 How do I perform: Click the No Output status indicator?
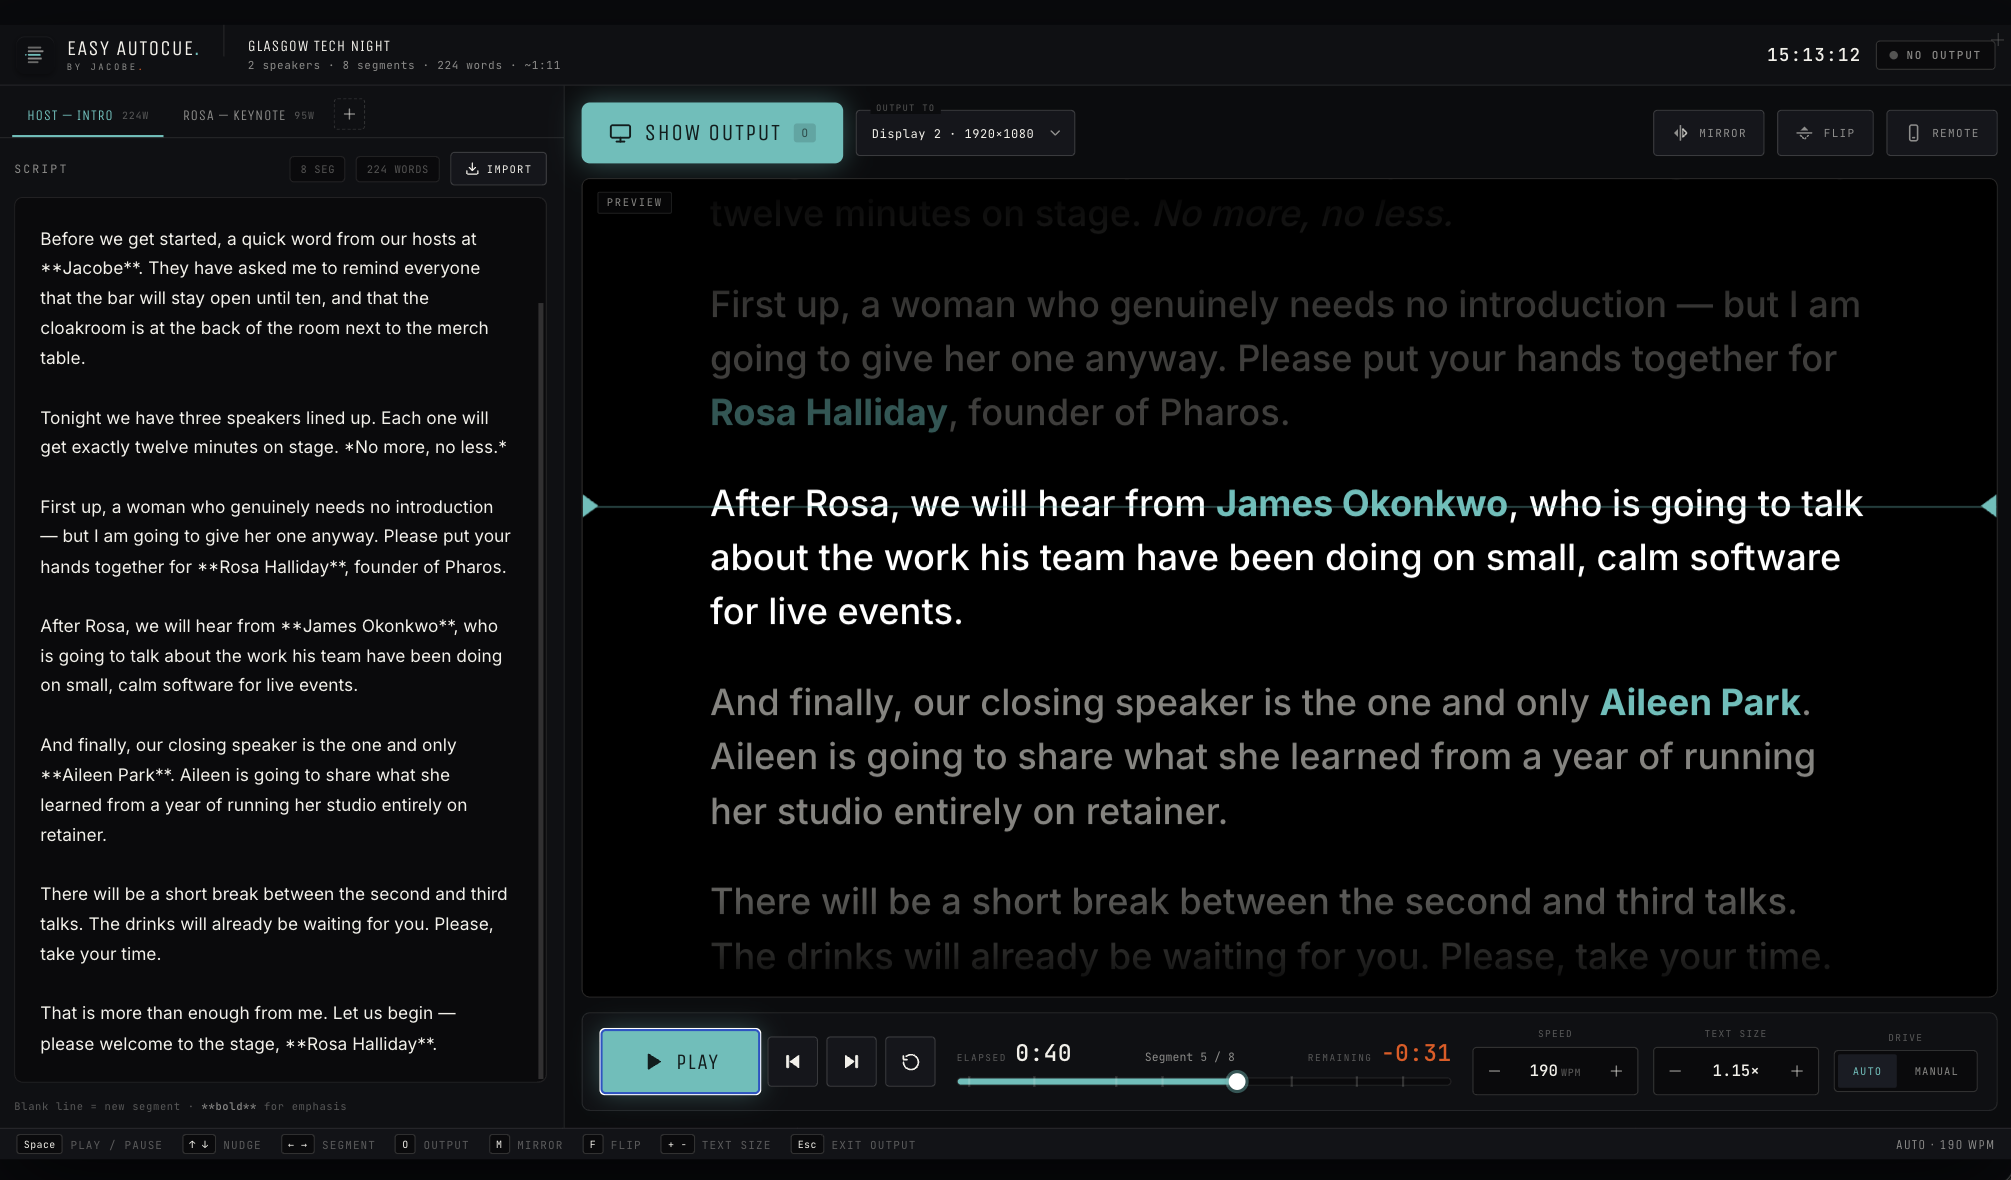pos(1935,55)
